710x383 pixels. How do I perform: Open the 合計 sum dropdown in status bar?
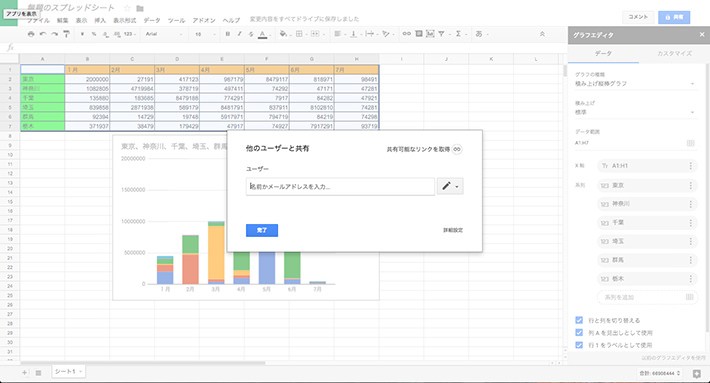(659, 373)
